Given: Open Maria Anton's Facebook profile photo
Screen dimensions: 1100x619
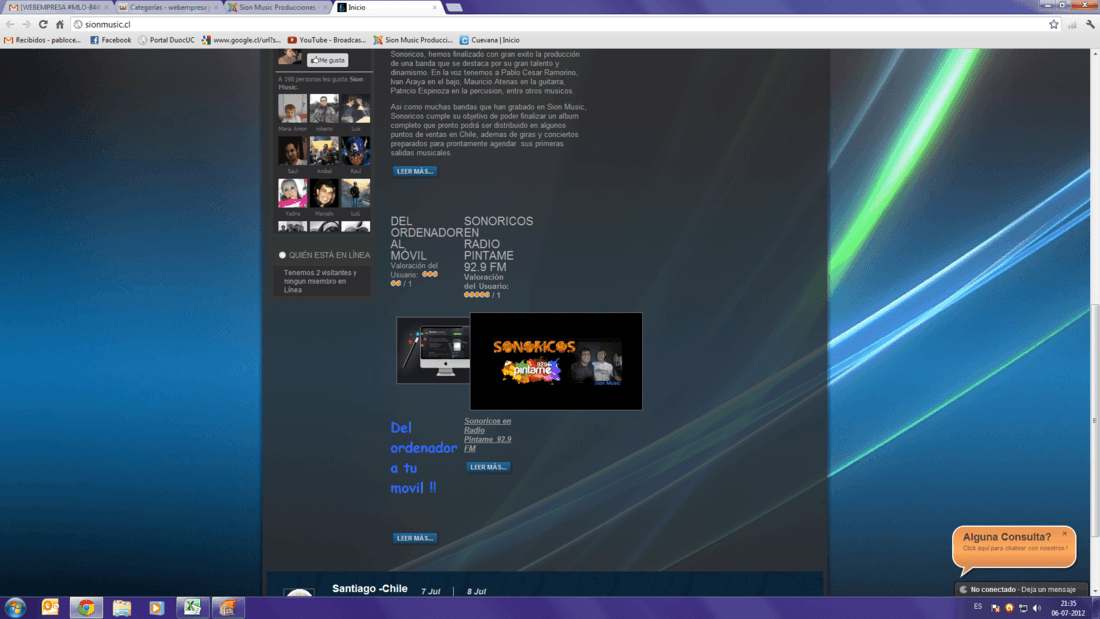Looking at the screenshot, I should click(293, 109).
